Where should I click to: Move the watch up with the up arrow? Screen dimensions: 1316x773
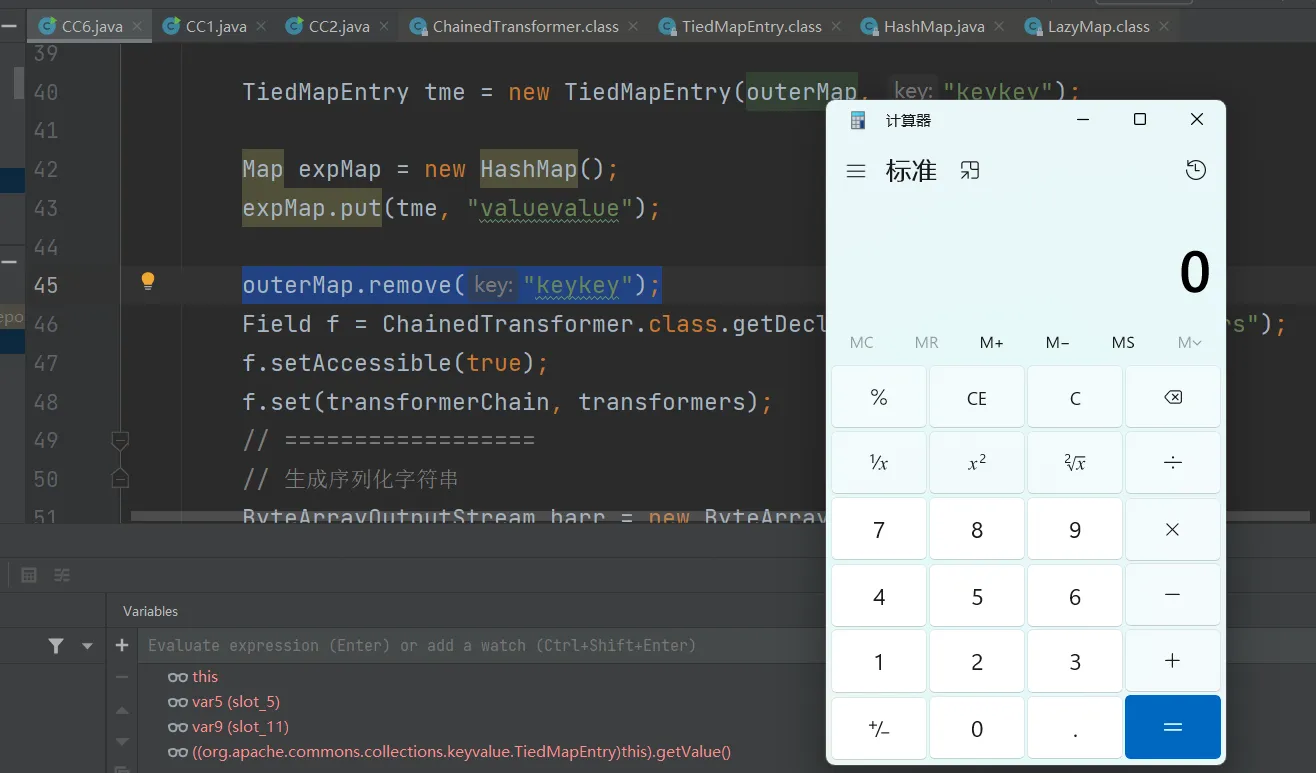[122, 710]
